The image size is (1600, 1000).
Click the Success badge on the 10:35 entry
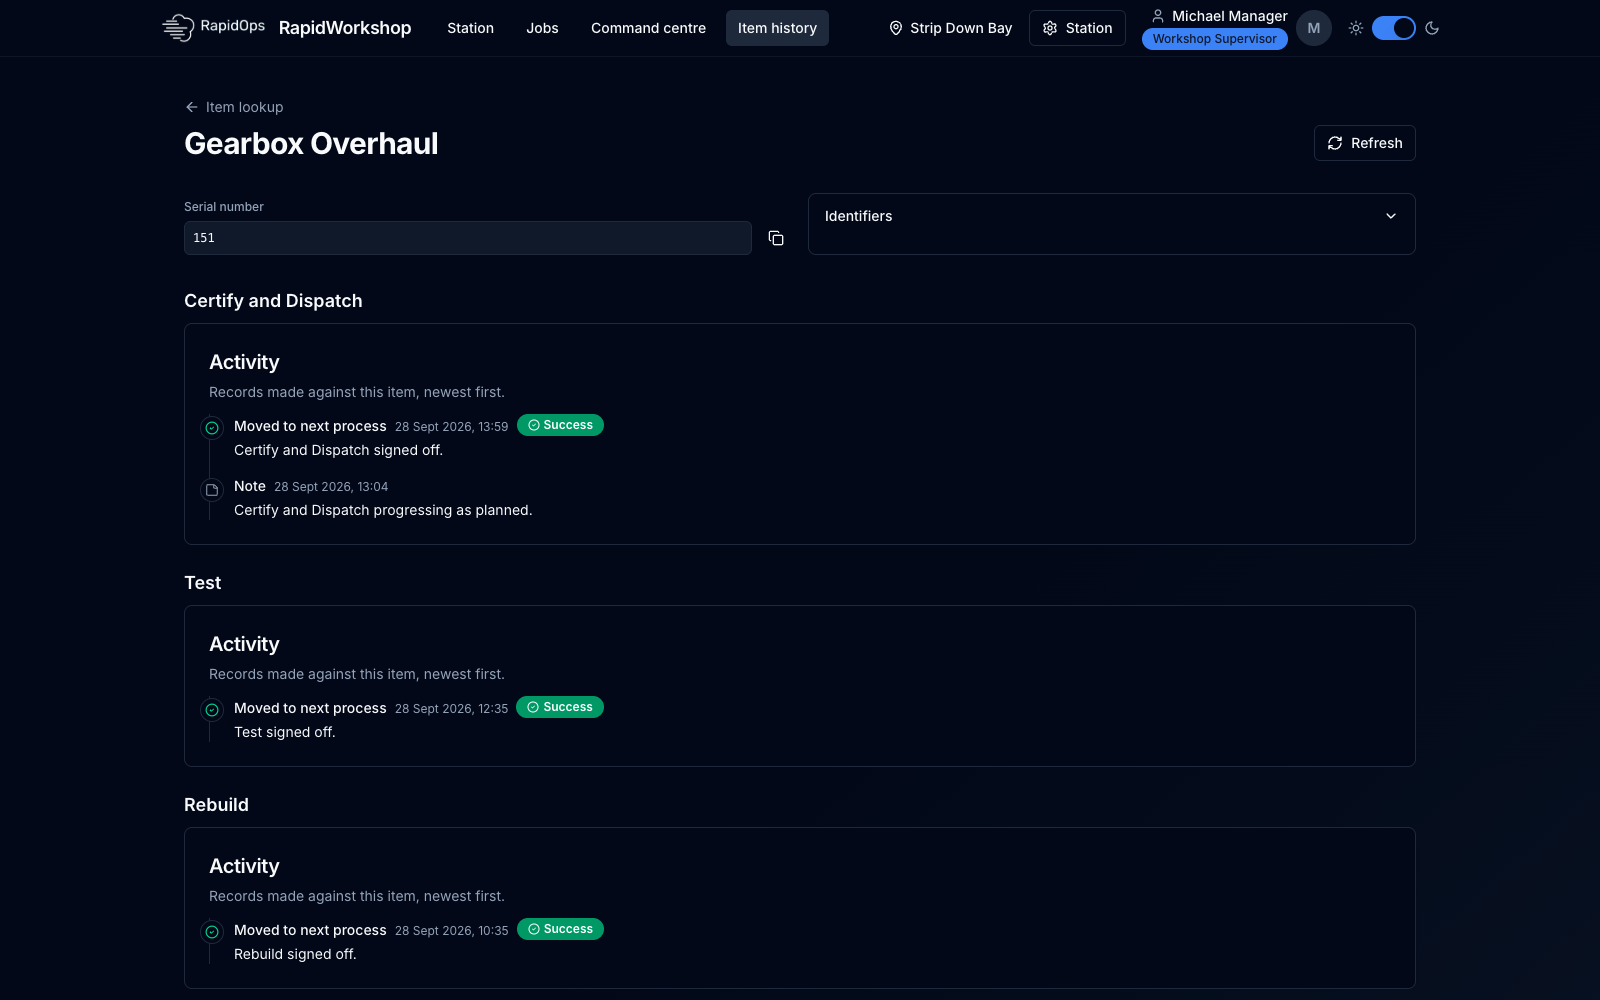click(x=560, y=929)
